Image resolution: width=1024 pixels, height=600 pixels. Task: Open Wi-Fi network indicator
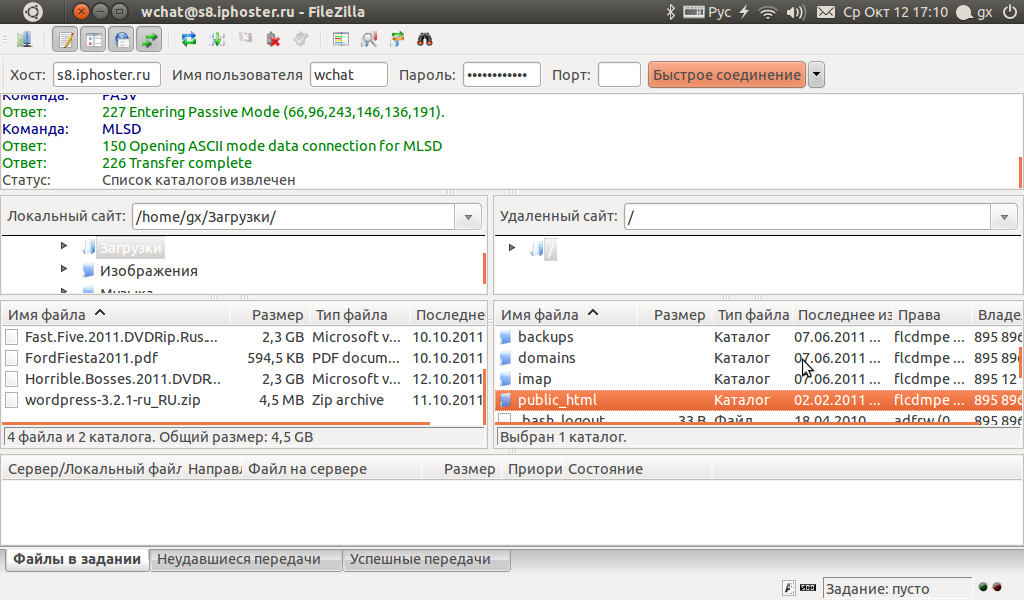(x=768, y=12)
